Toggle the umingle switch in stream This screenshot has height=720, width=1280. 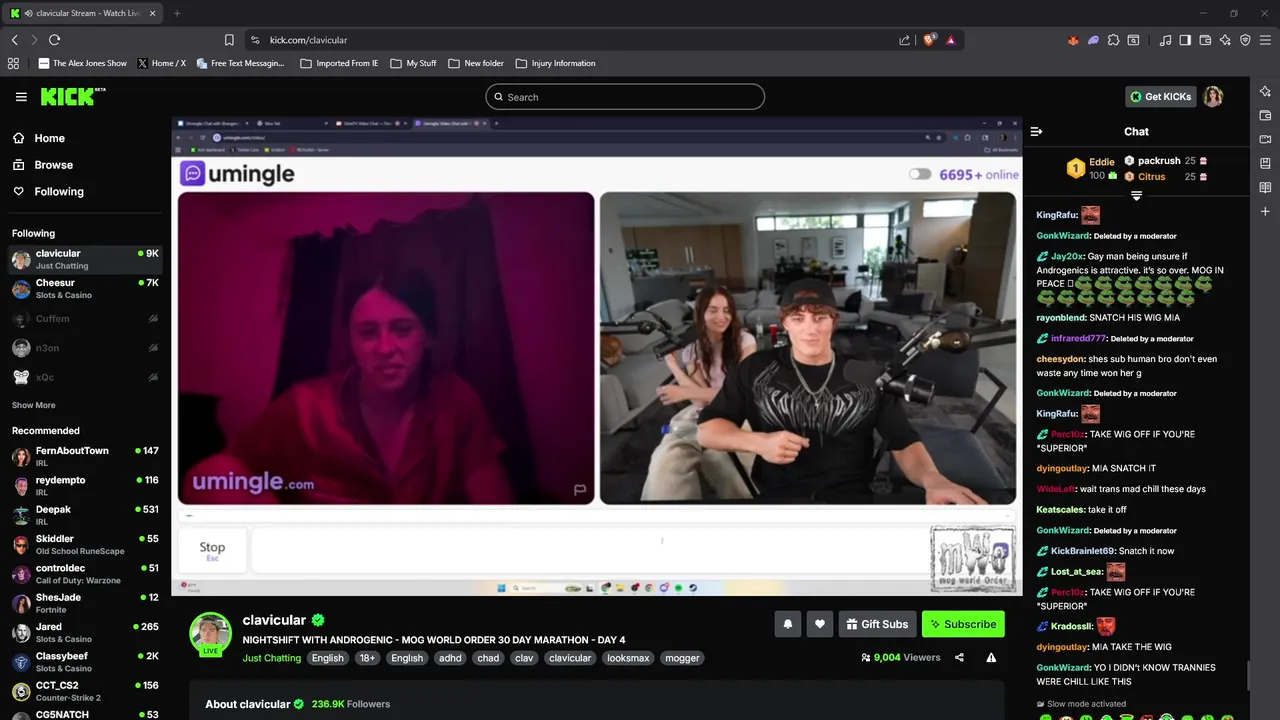(x=920, y=174)
